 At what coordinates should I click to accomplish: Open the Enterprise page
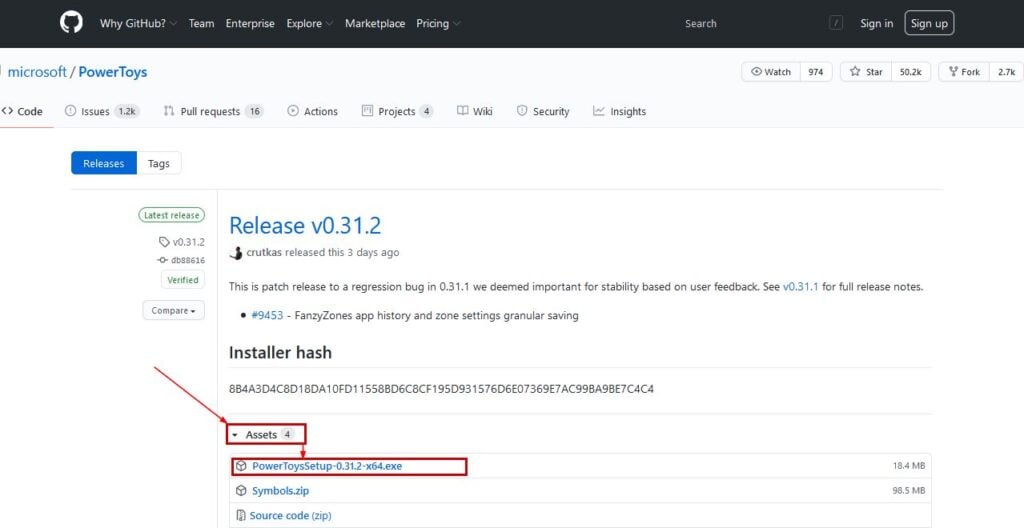point(250,24)
